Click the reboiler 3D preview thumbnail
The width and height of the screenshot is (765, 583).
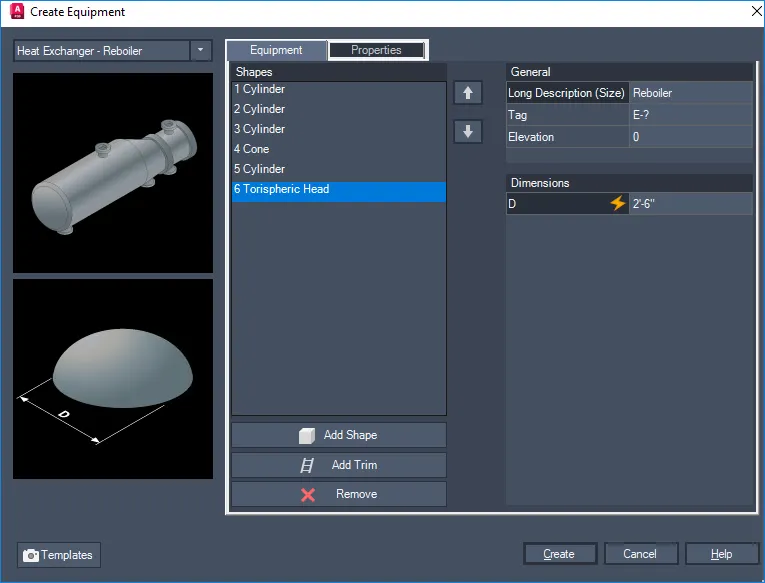coord(113,173)
